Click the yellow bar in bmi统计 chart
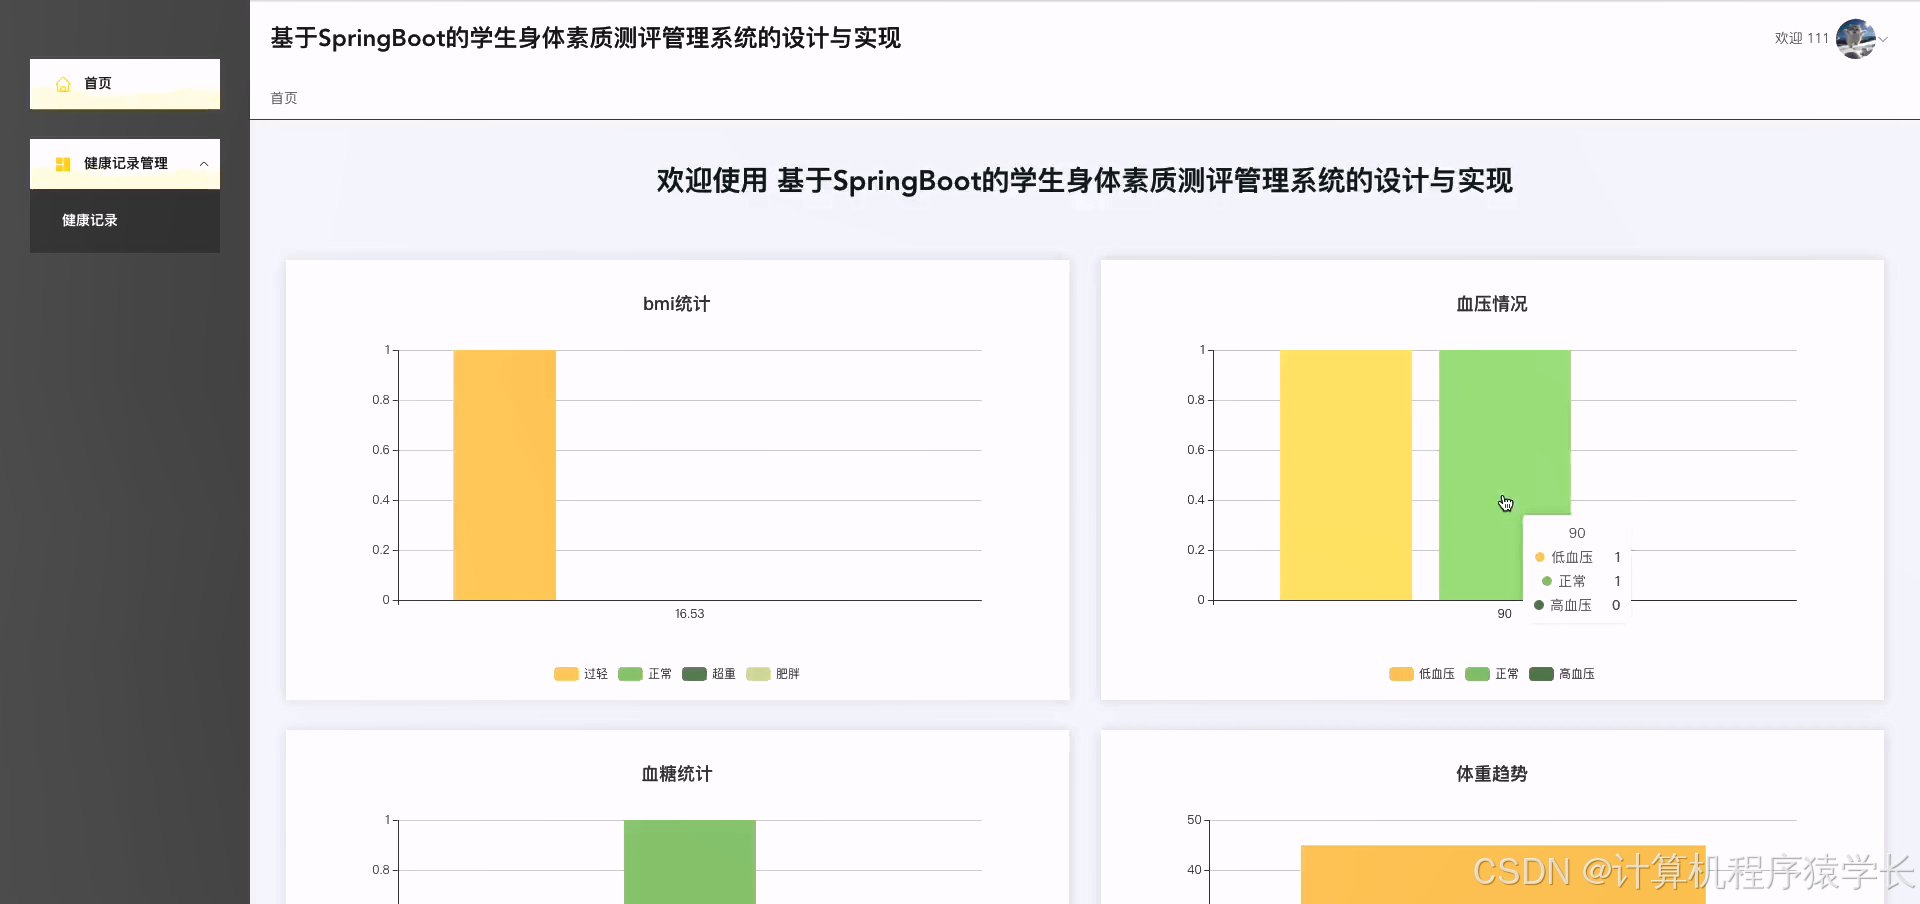The height and width of the screenshot is (904, 1920). pyautogui.click(x=505, y=475)
